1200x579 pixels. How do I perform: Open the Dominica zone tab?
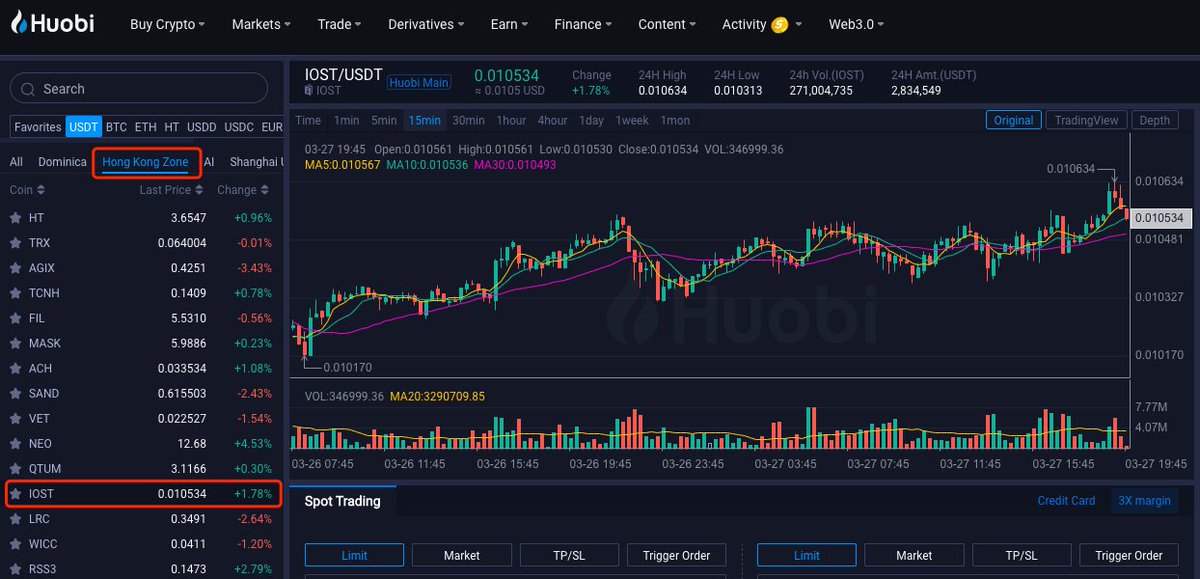coord(62,161)
